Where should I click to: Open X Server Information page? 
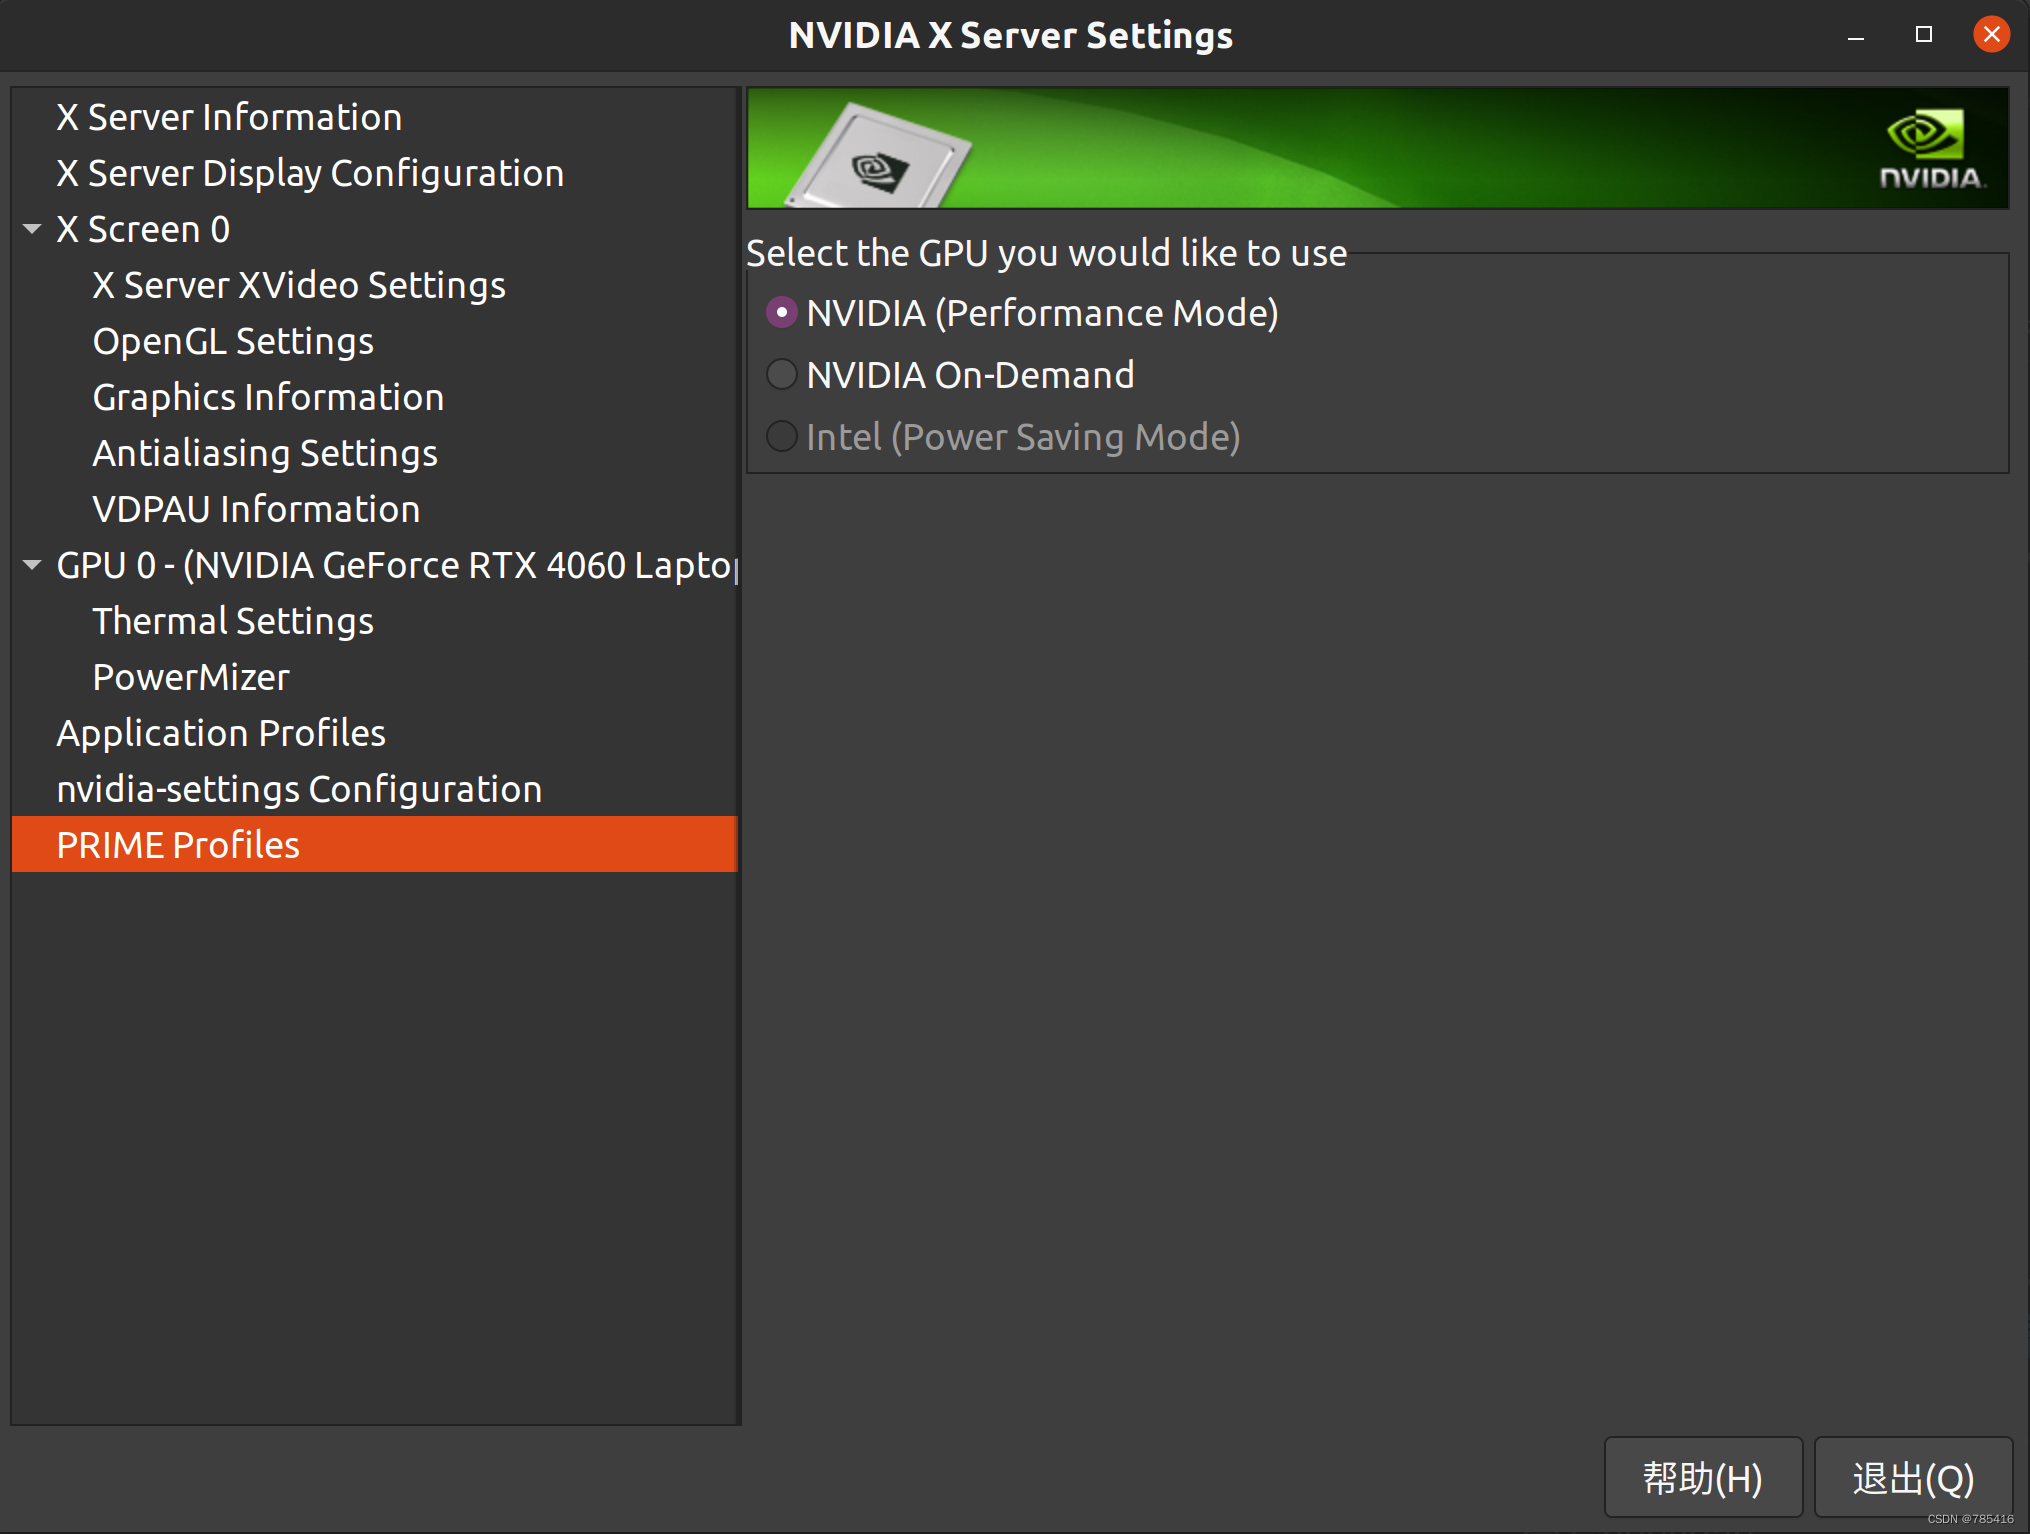coord(229,117)
